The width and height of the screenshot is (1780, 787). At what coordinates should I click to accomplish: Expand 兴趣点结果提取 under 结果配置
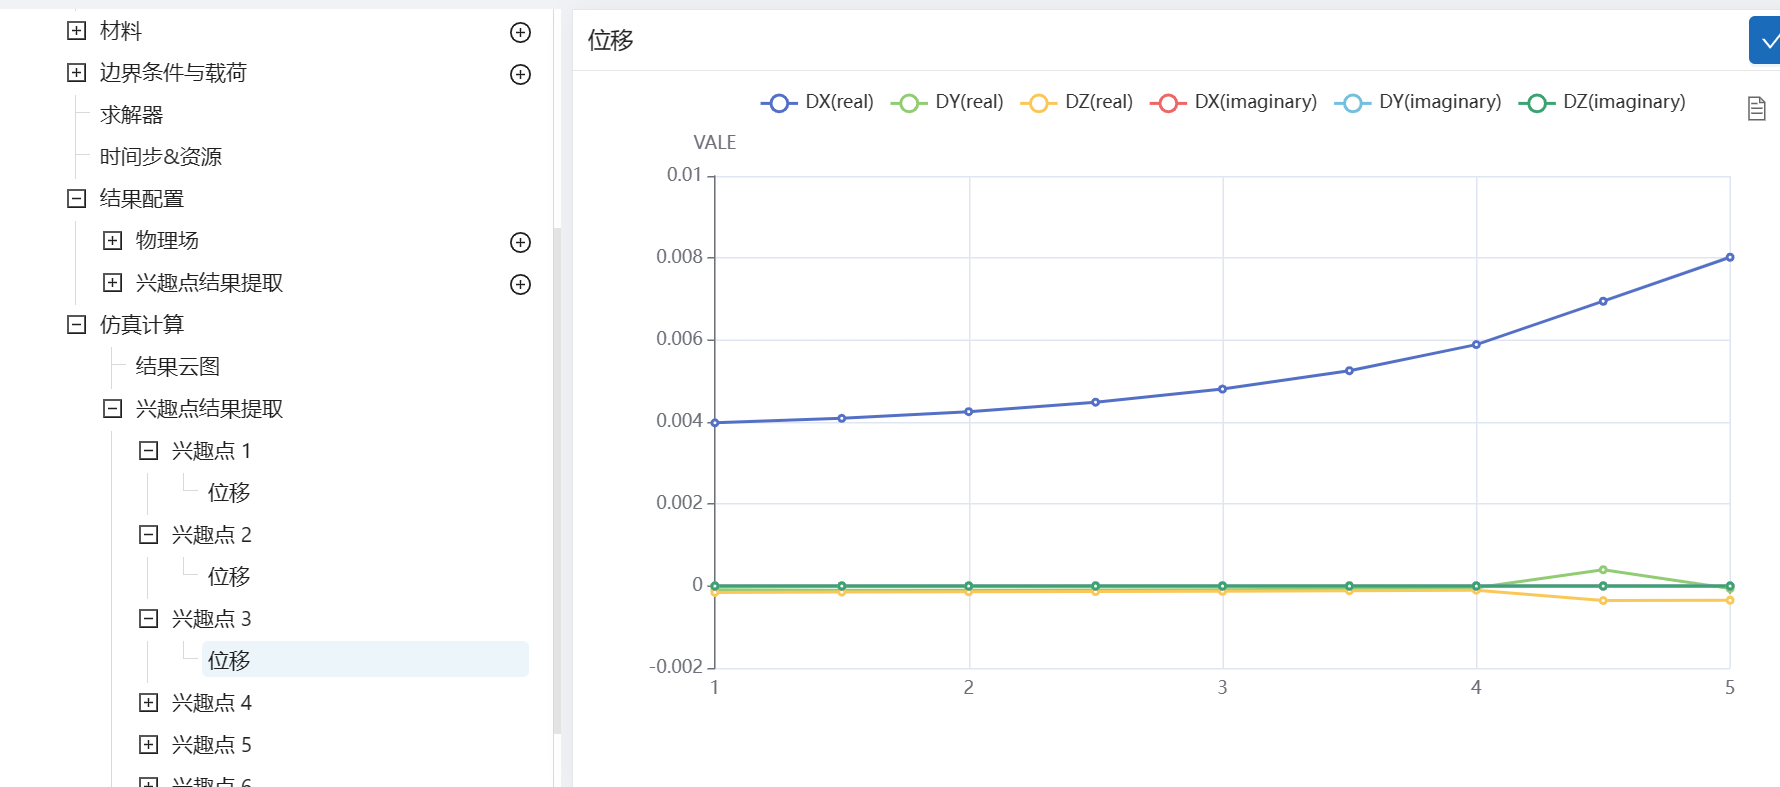113,283
